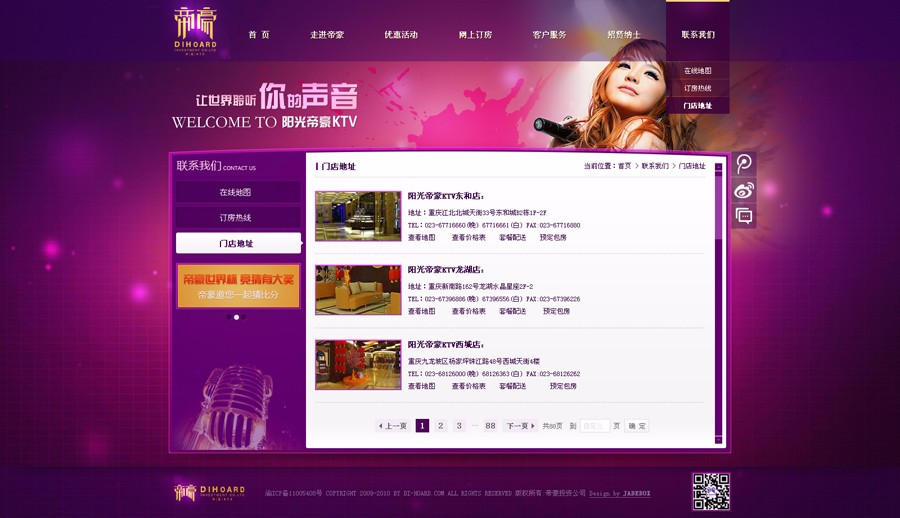Open 西城店 store photo thumbnail
Viewport: 900px width, 518px height.
358,365
